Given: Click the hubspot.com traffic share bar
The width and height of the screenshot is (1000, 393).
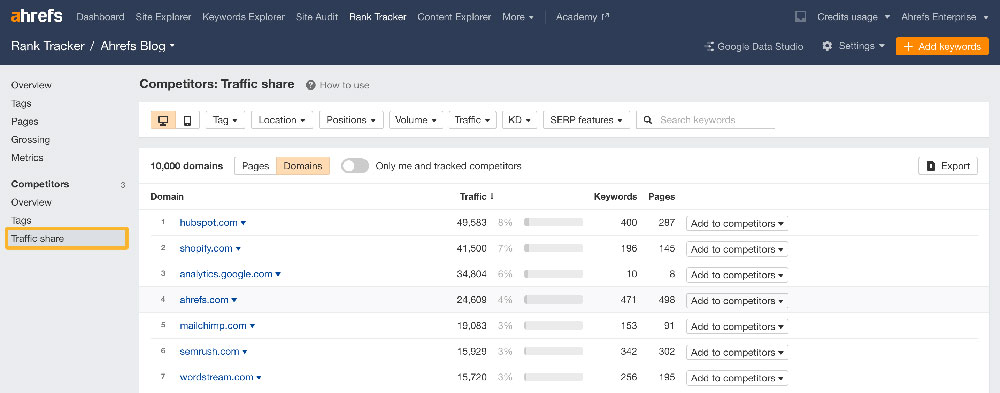Looking at the screenshot, I should click(x=553, y=223).
